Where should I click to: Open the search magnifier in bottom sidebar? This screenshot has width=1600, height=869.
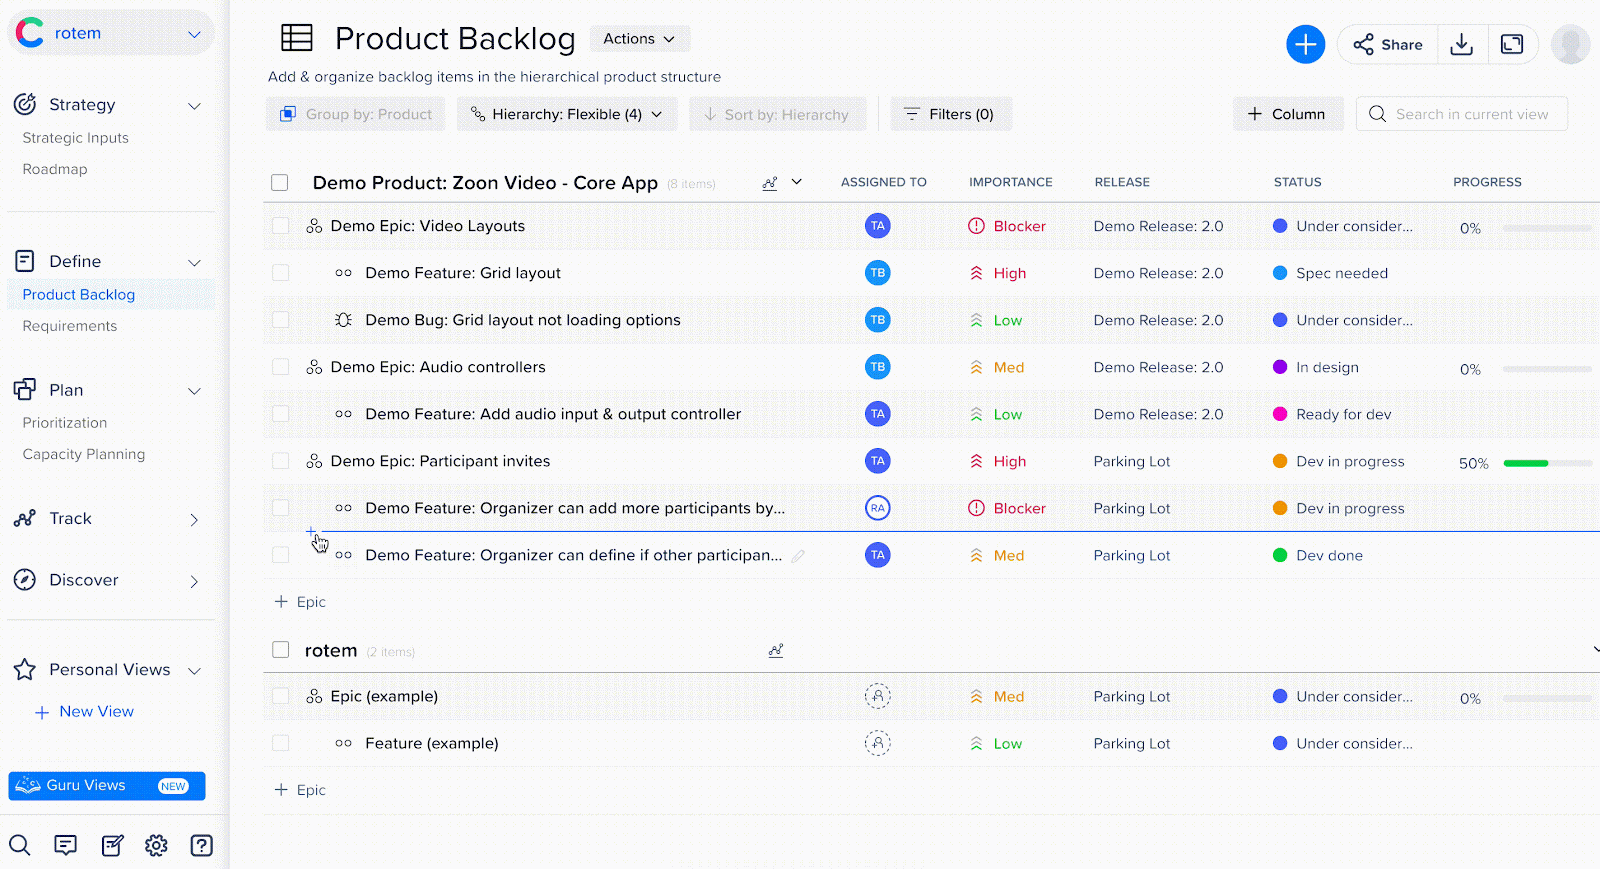pos(20,846)
